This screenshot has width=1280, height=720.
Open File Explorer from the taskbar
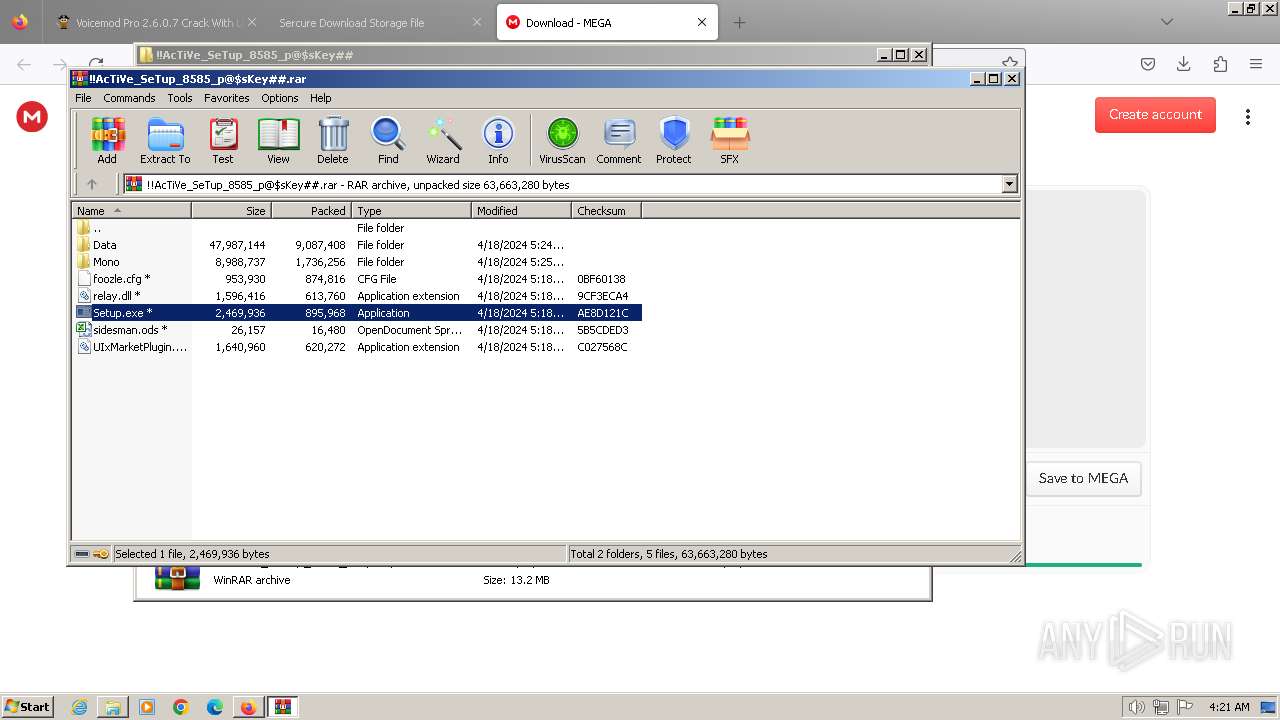[113, 707]
